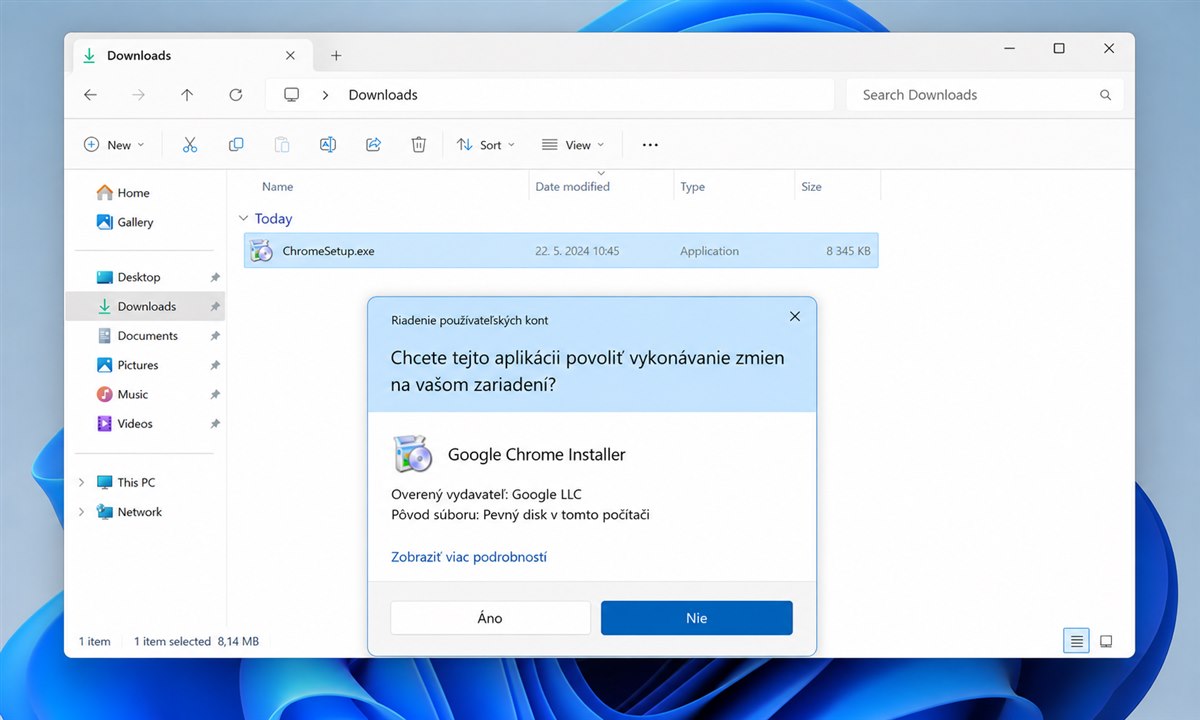This screenshot has width=1200, height=720.
Task: Minimize the File Explorer window
Action: click(1009, 48)
